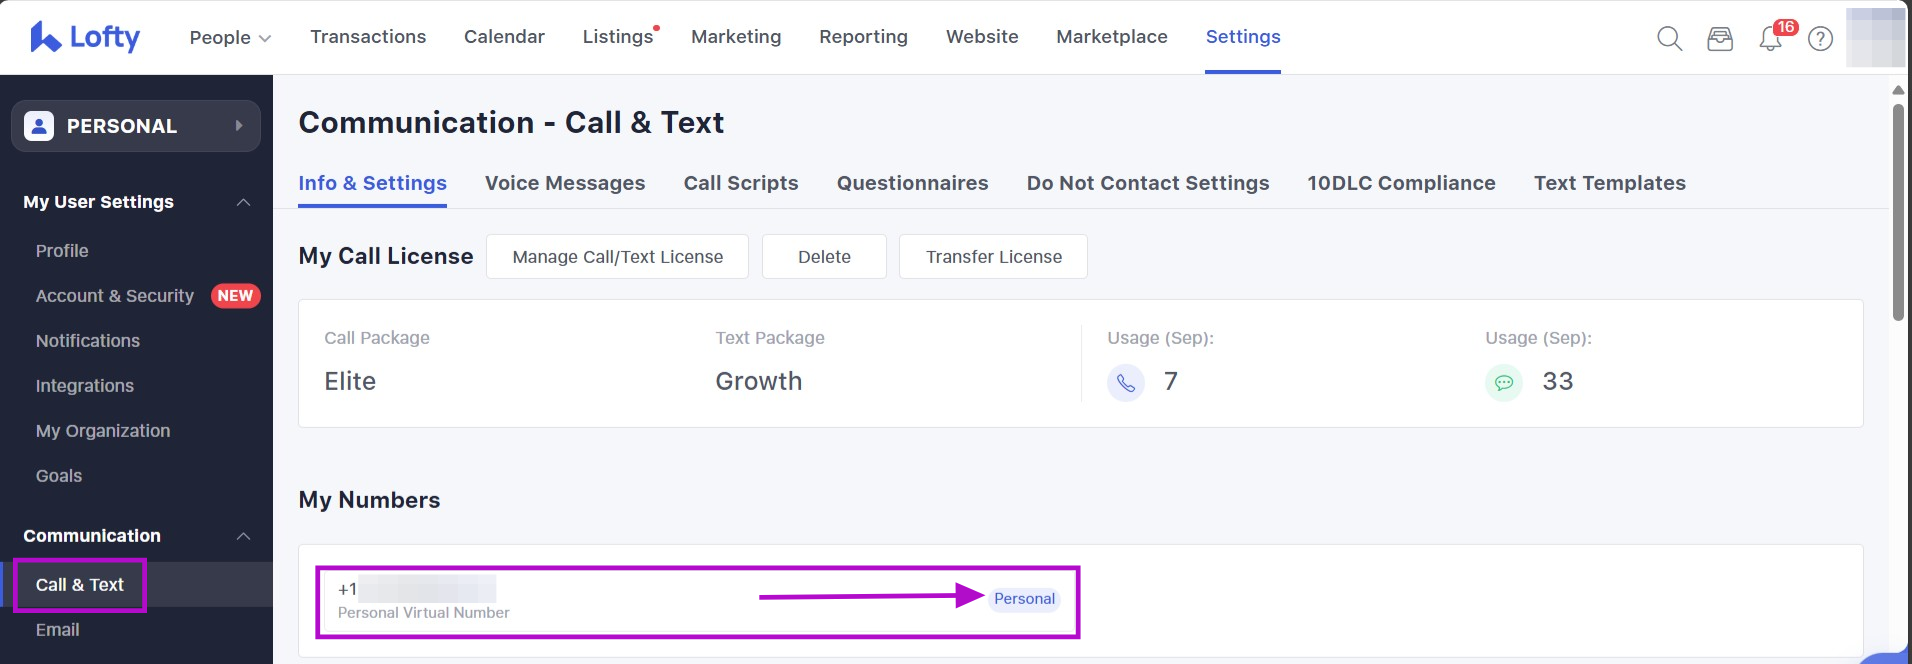1912x664 pixels.
Task: Collapse the My User Settings section
Action: pos(243,202)
